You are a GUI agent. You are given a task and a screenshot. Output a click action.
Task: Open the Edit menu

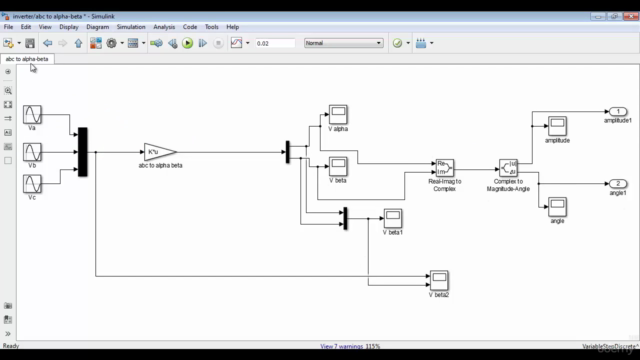coord(26,27)
